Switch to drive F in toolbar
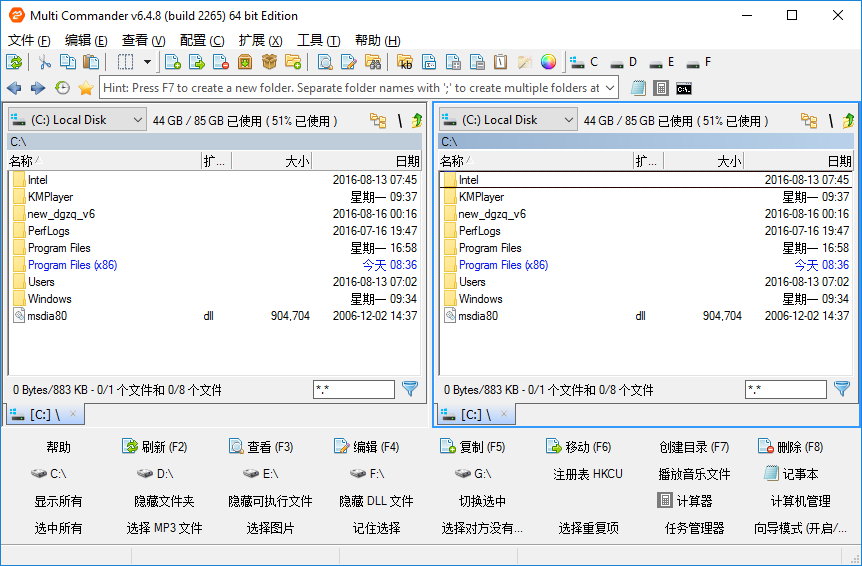The height and width of the screenshot is (566, 862). [x=699, y=62]
